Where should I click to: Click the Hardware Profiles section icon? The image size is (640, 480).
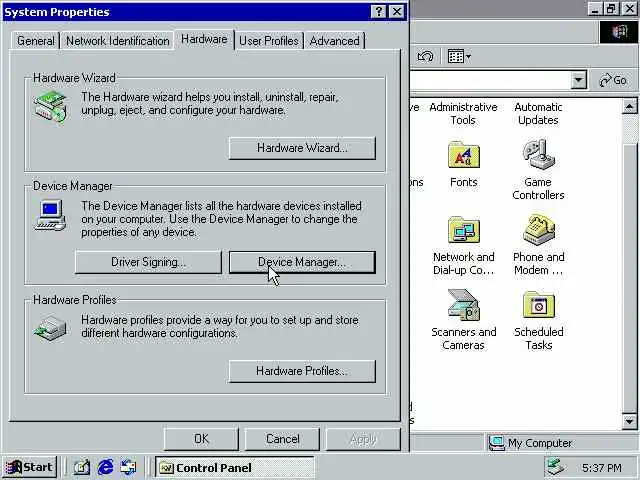[x=50, y=328]
